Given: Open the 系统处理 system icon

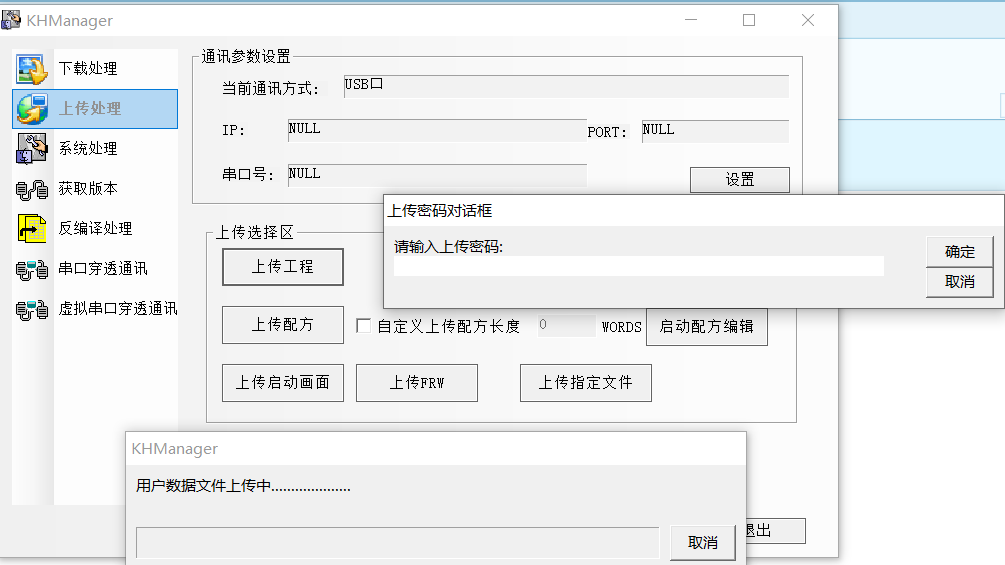Looking at the screenshot, I should tap(32, 149).
